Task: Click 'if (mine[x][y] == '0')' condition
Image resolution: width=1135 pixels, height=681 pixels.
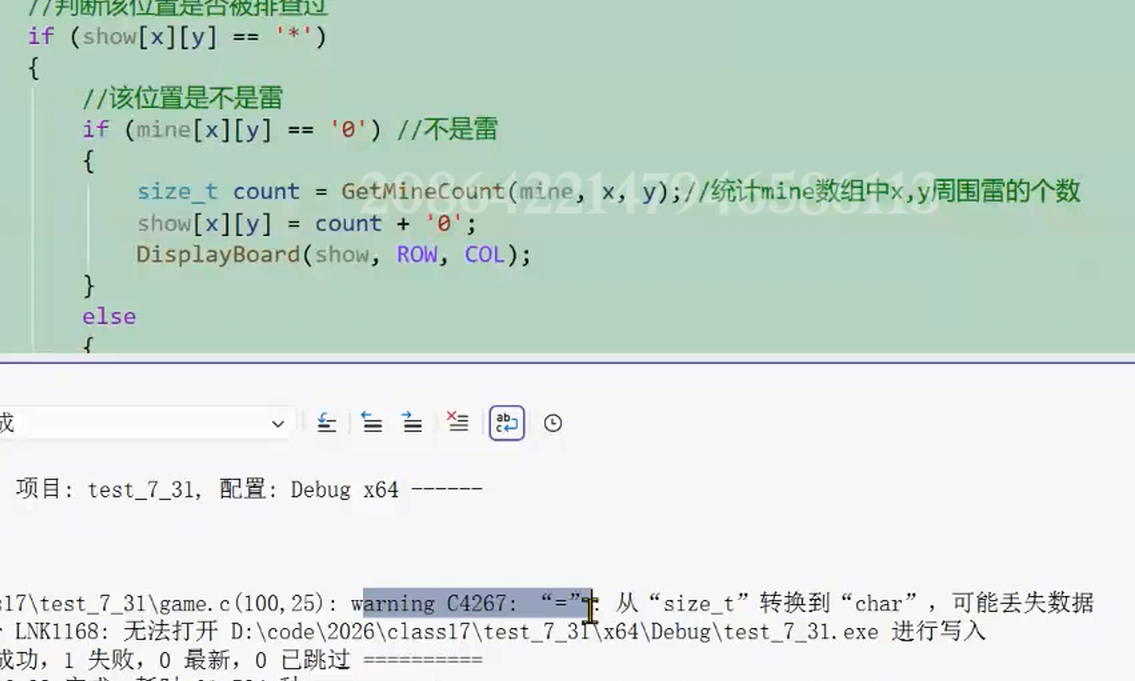Action: click(x=232, y=130)
